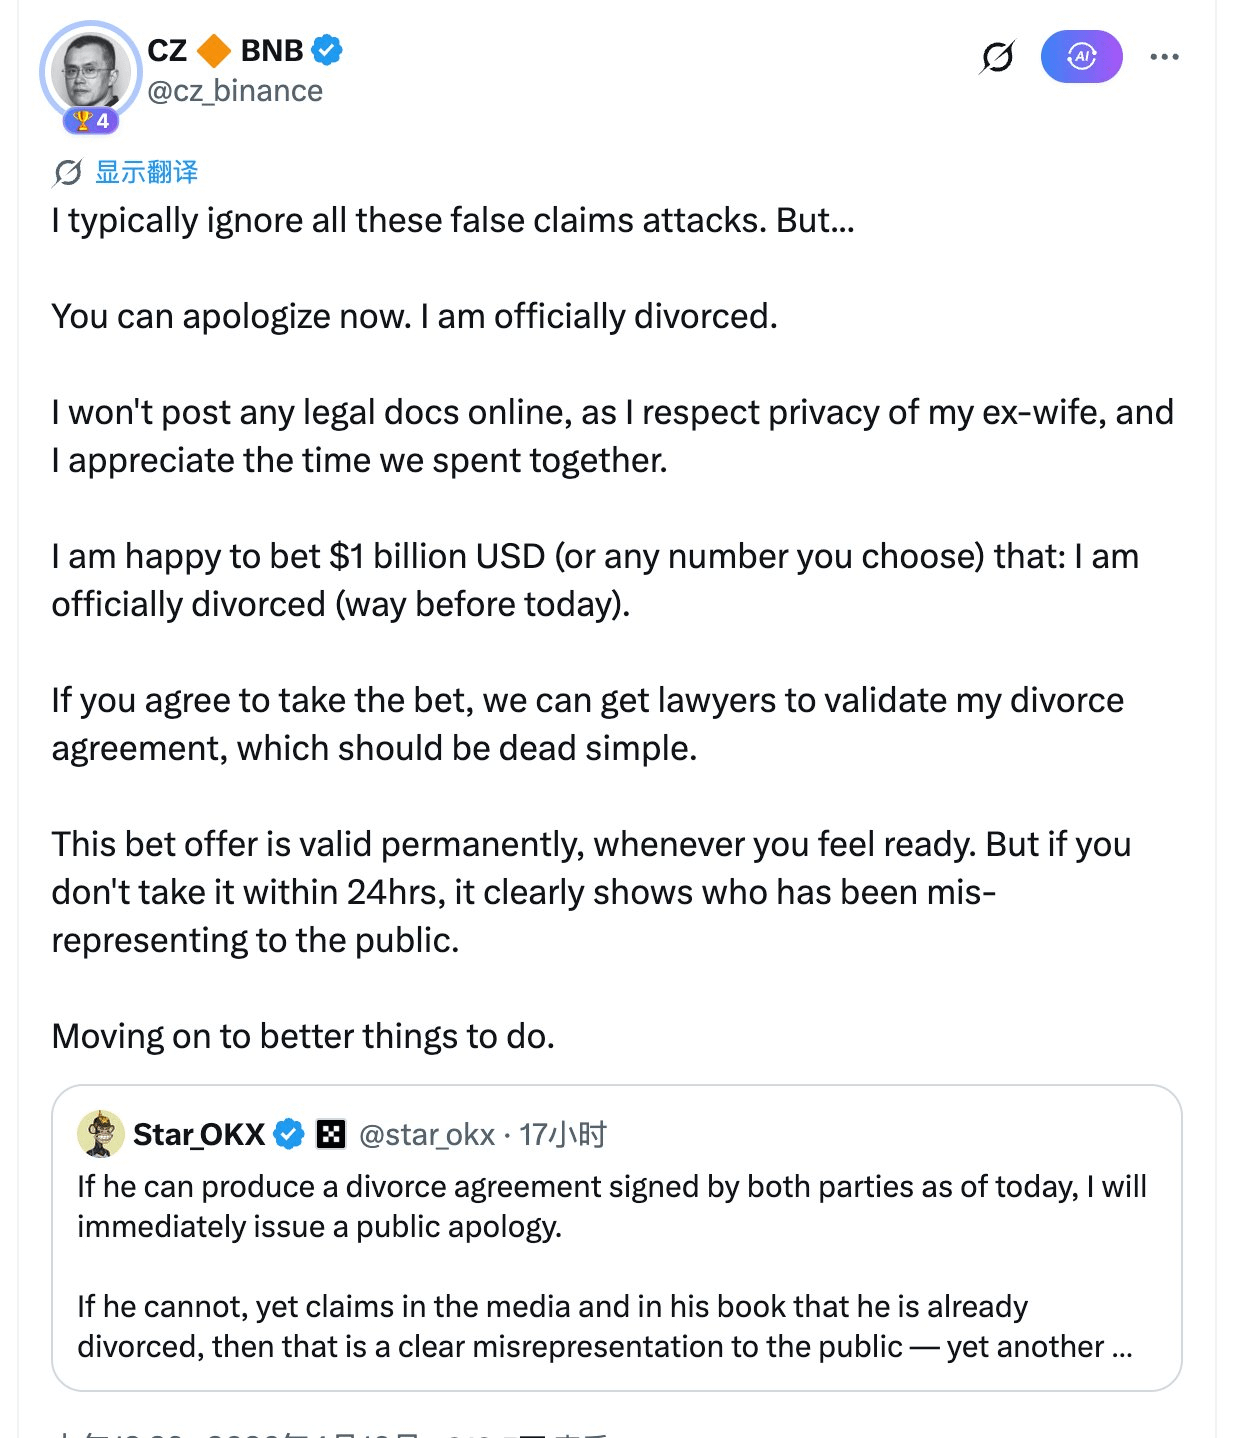Screen dimensions: 1250x1438
Task: Open the @star_okx handle
Action: click(427, 1135)
